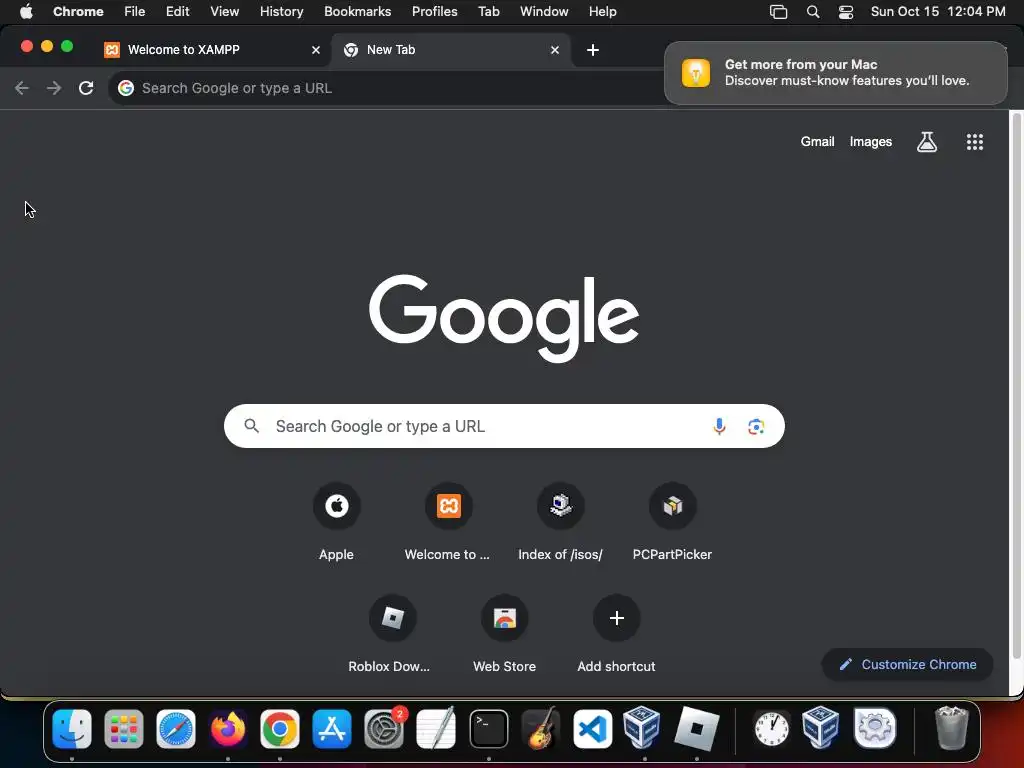
Task: Open the Welcome to XAMPP shortcut tile
Action: 449,506
